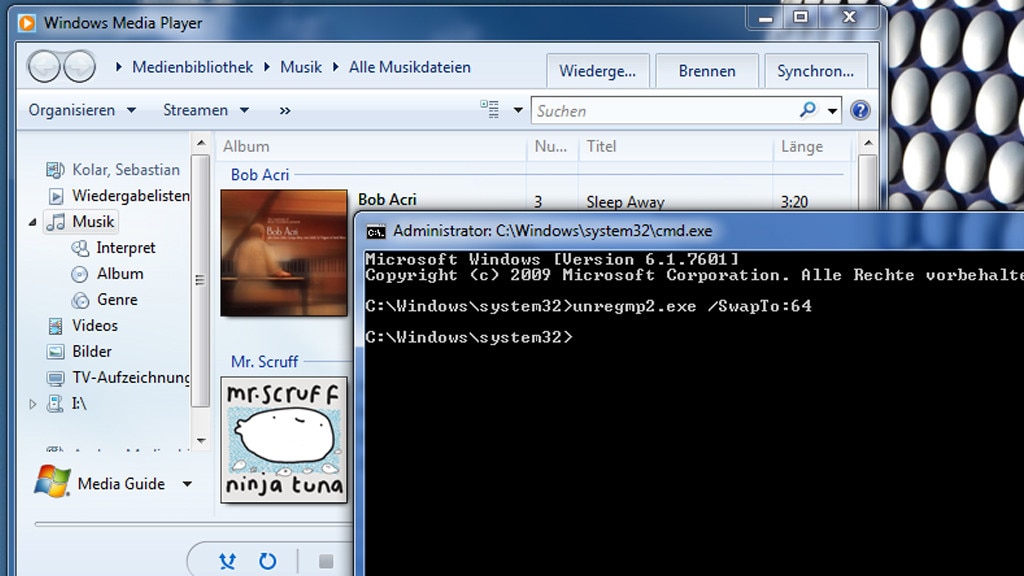Open the Organisieren dropdown menu
Screen dimensions: 1024x576
pyautogui.click(x=82, y=110)
